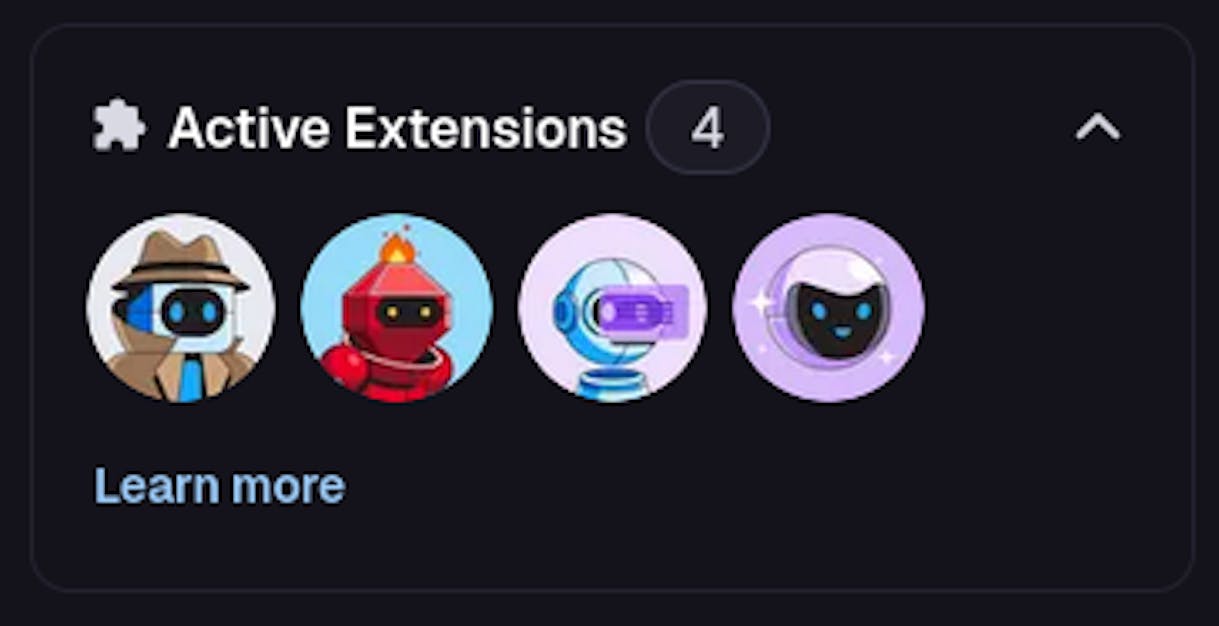This screenshot has height=626, width=1219.
Task: Choose the third extension, the helmeted robot
Action: click(613, 308)
